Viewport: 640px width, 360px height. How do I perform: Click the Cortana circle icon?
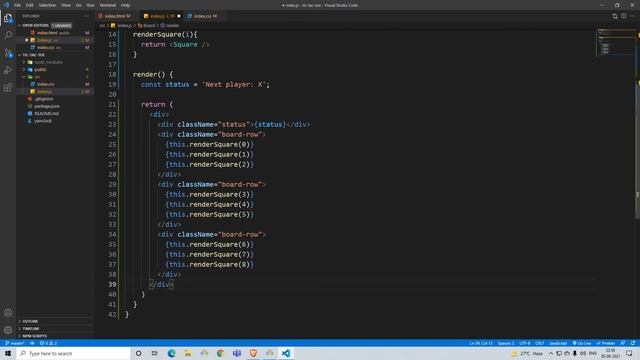pyautogui.click(x=138, y=353)
